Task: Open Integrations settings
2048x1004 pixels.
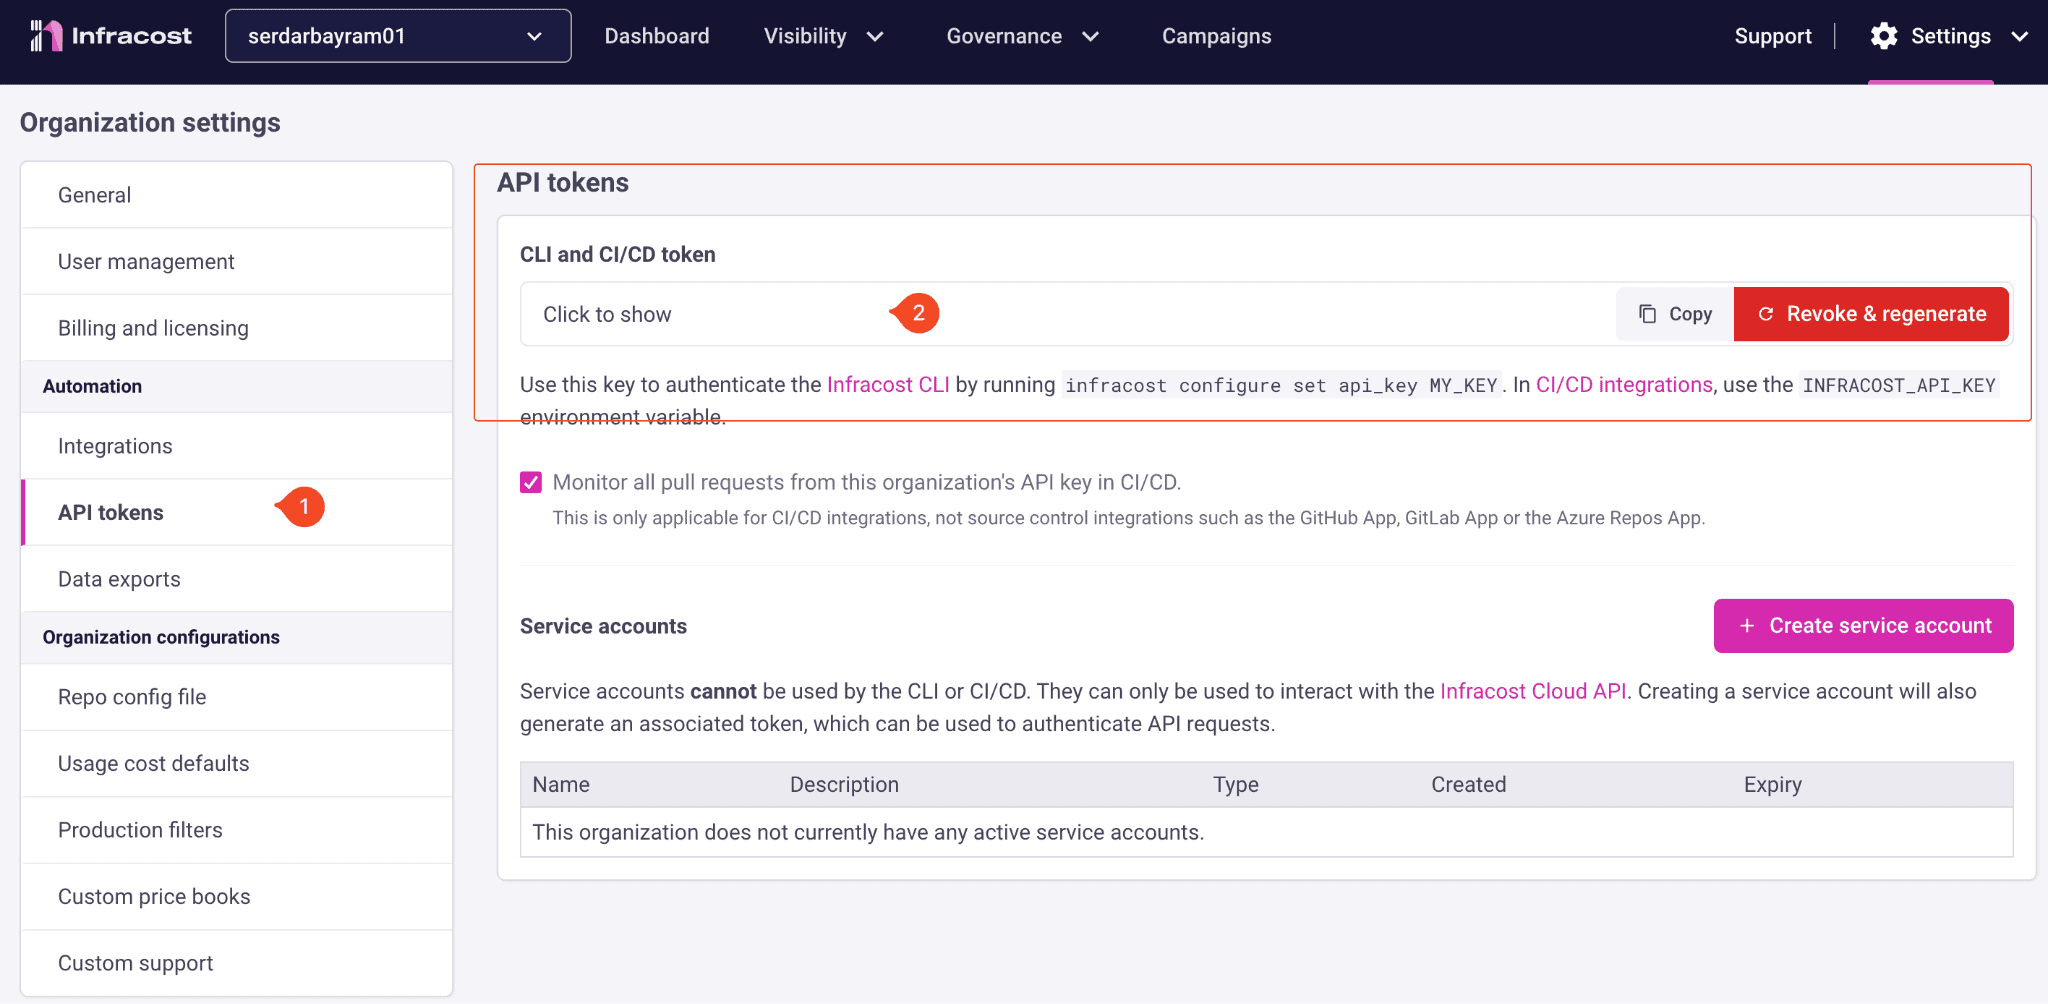Action: coord(237,446)
